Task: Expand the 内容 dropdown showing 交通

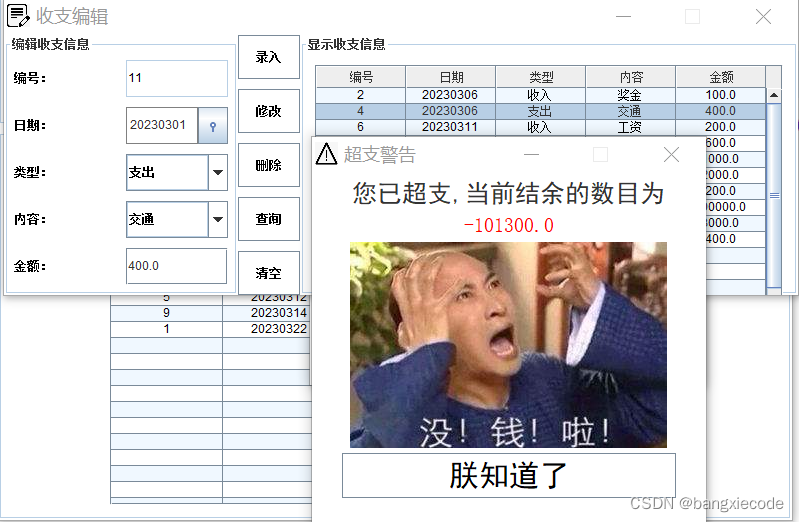Action: click(x=218, y=219)
